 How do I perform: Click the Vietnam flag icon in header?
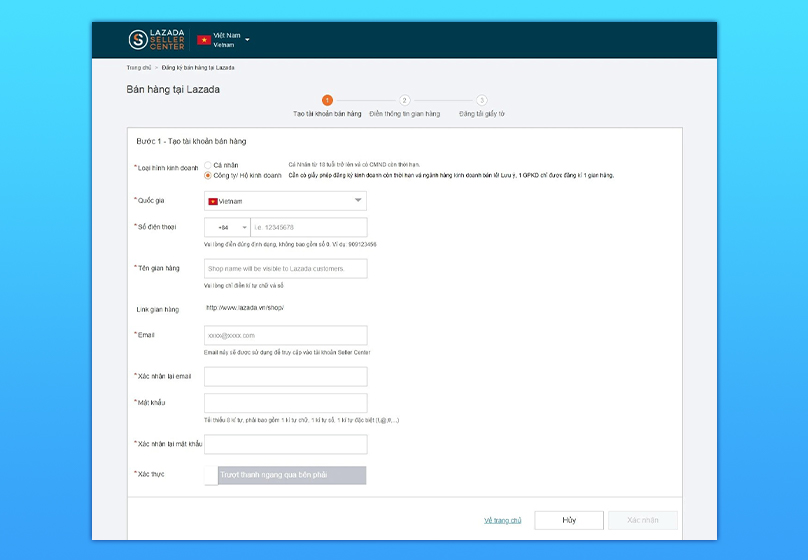tap(204, 40)
